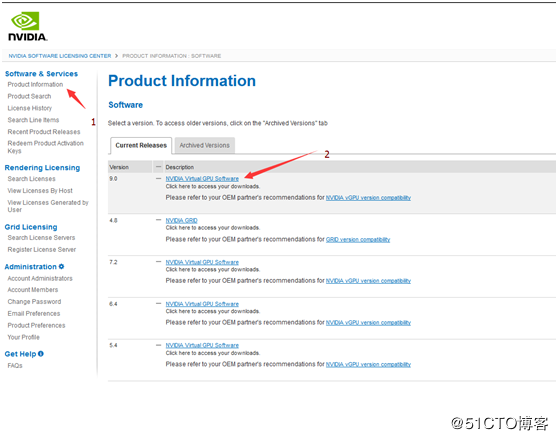This screenshot has width=558, height=440.
Task: Go to Register License Server
Action: [42, 249]
